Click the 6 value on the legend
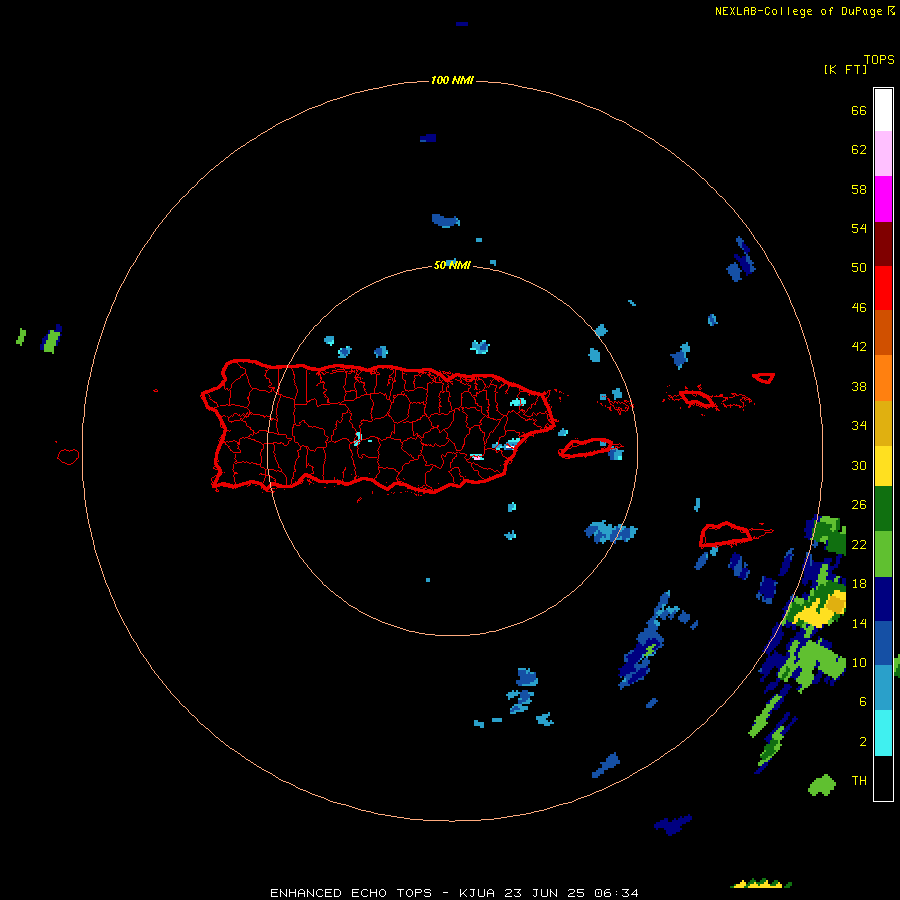The width and height of the screenshot is (900, 900). pos(863,701)
